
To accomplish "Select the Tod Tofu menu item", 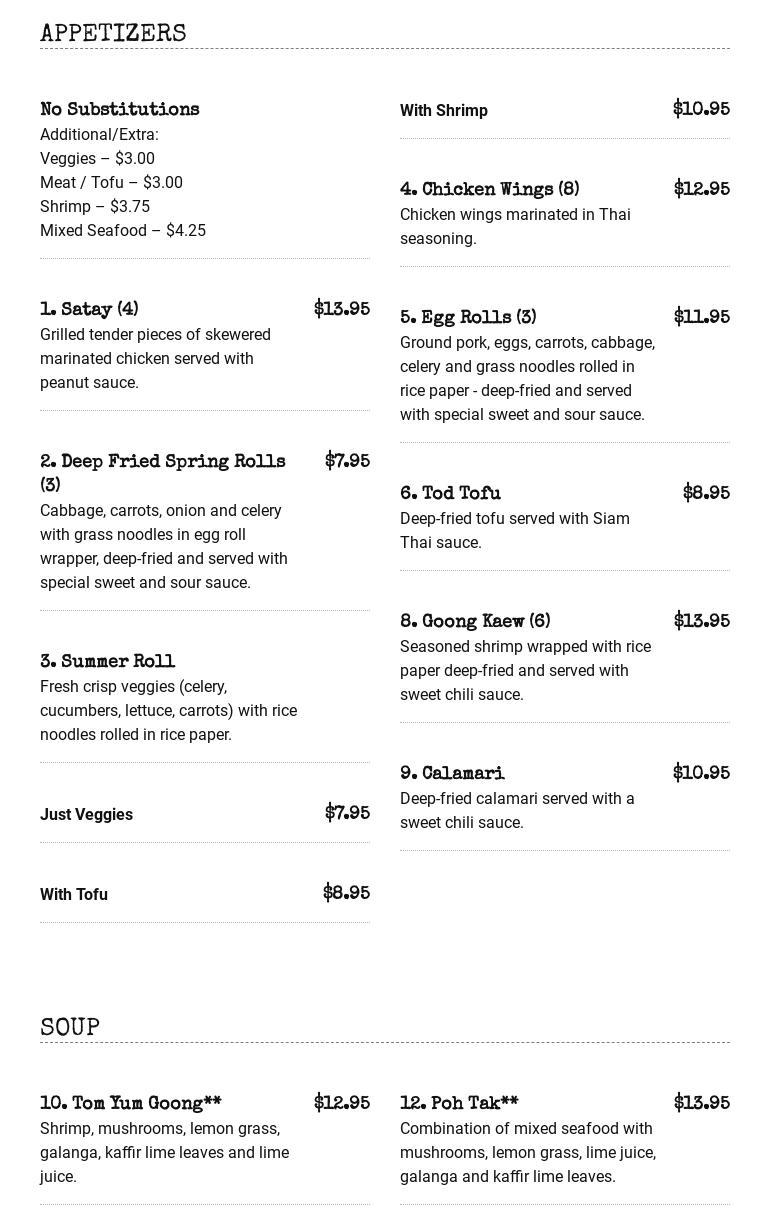I will point(450,494).
